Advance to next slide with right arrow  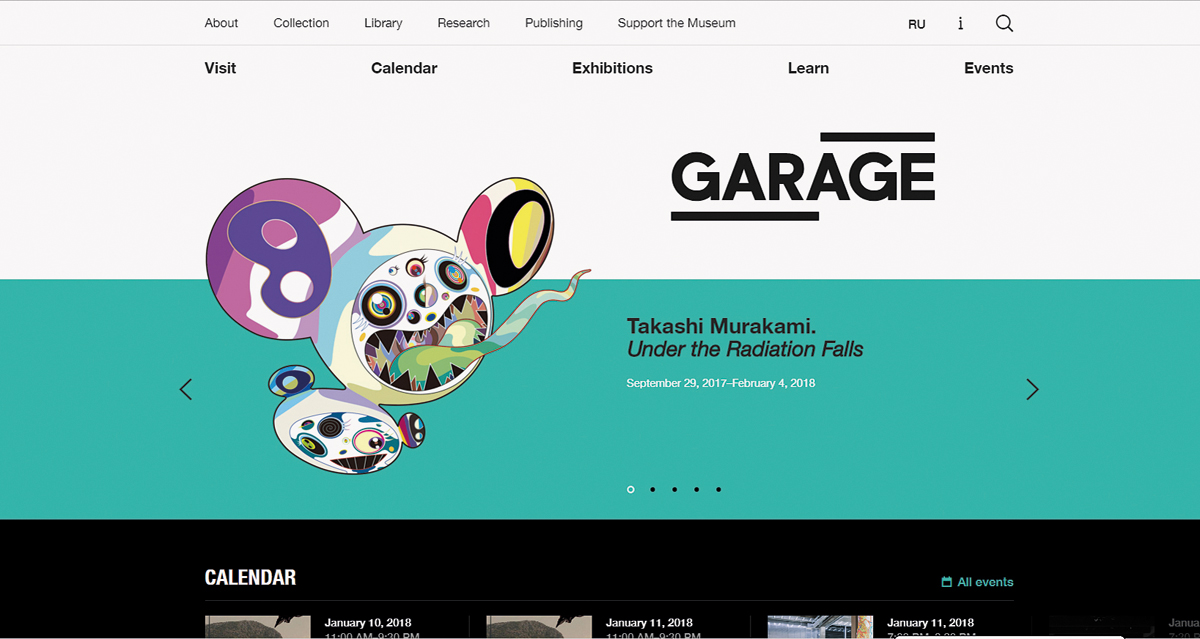pos(1032,389)
